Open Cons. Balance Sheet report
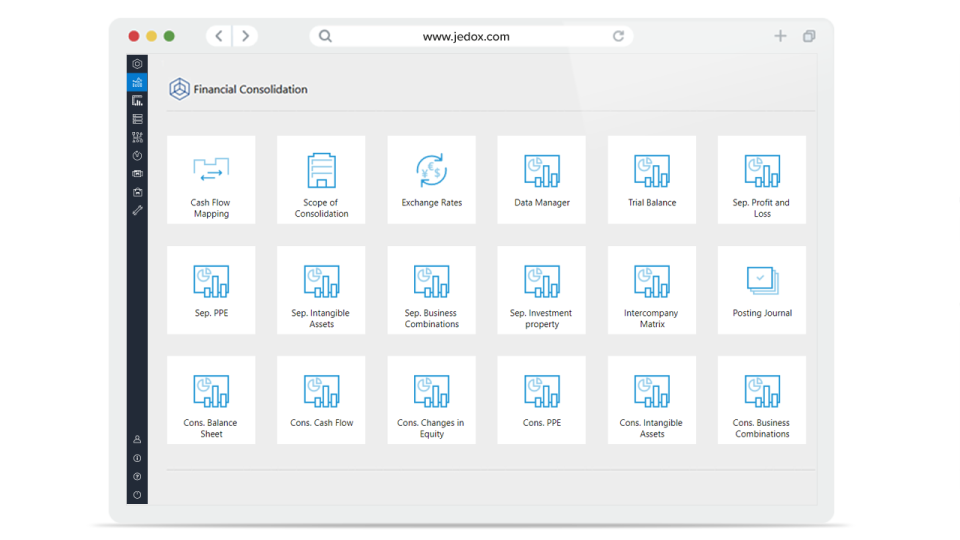This screenshot has width=960, height=540. pyautogui.click(x=211, y=400)
